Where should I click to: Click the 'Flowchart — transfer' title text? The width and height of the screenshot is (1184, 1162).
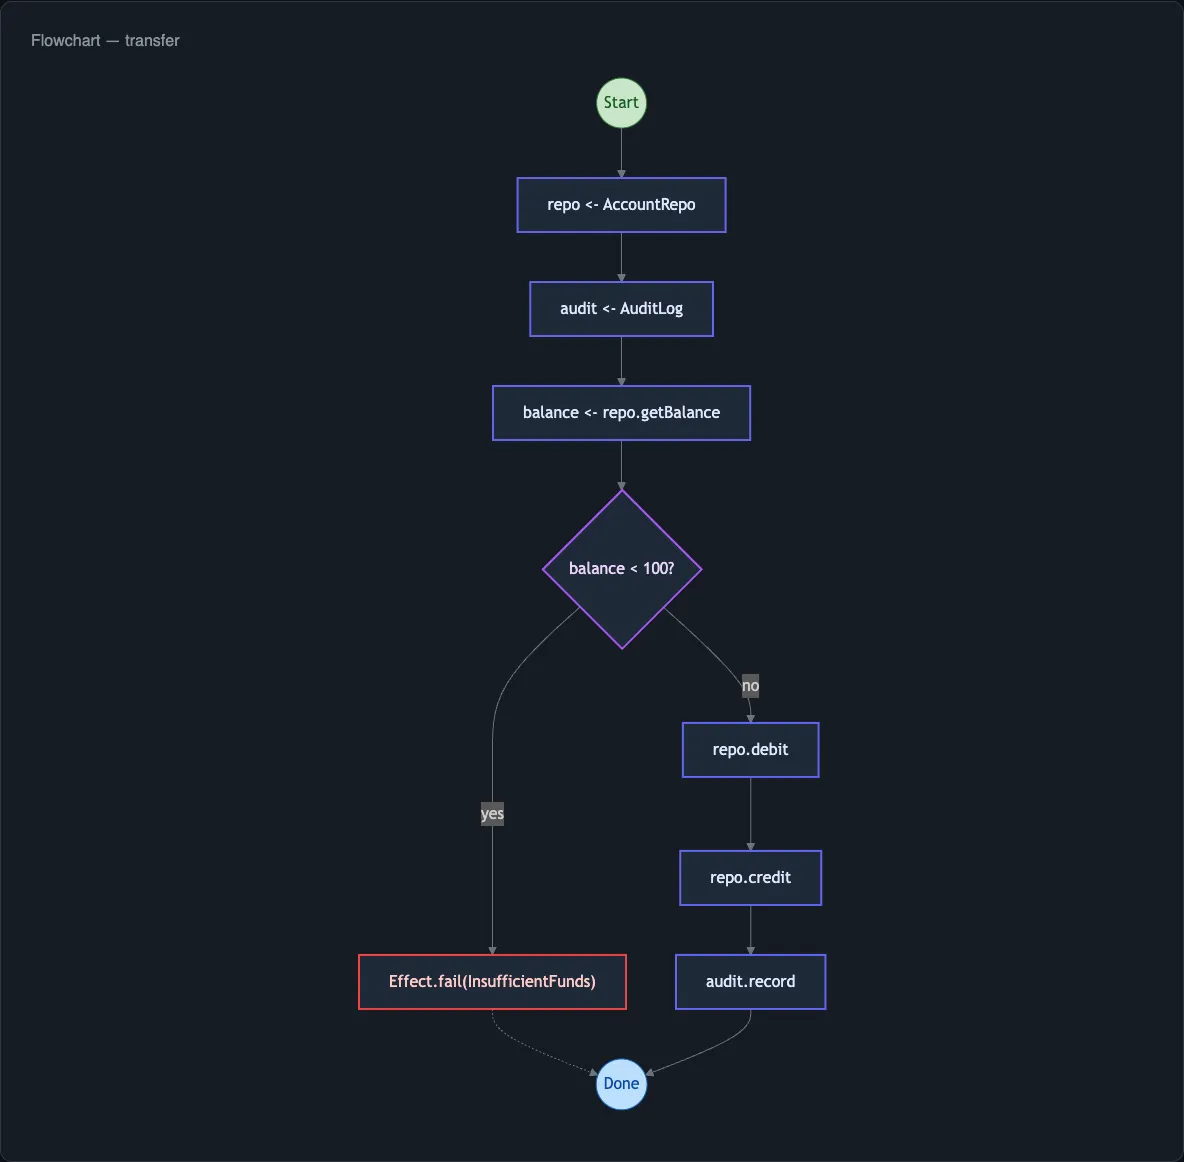click(105, 40)
